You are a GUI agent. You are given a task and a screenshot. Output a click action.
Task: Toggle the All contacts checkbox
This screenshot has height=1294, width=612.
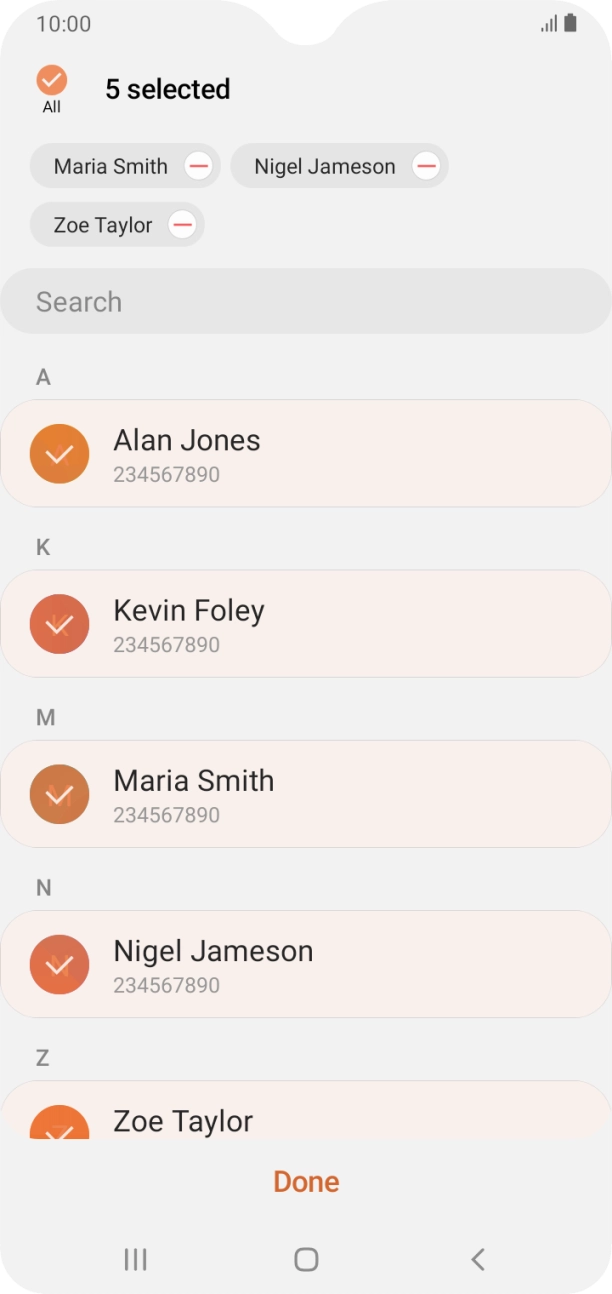click(x=51, y=81)
